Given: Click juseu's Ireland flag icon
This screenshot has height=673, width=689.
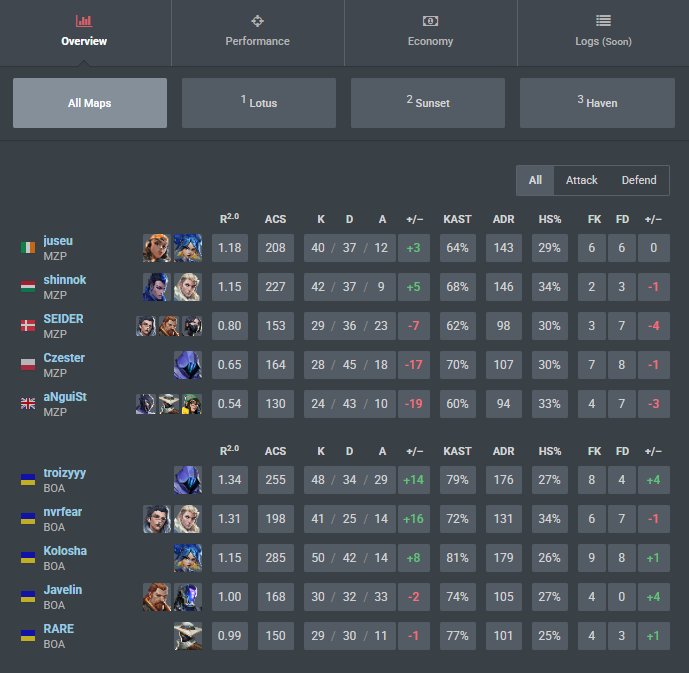Looking at the screenshot, I should point(28,248).
